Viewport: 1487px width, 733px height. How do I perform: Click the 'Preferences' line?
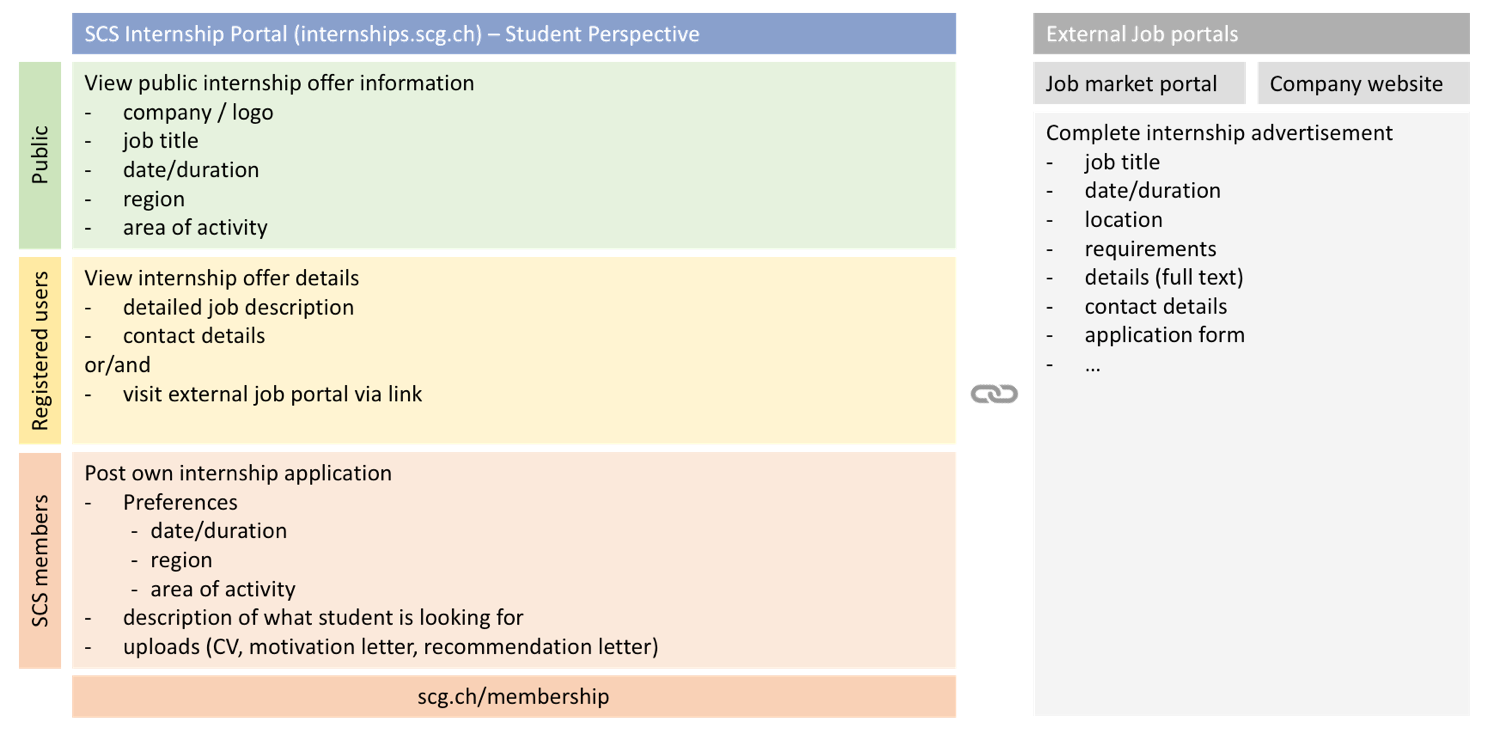click(180, 502)
